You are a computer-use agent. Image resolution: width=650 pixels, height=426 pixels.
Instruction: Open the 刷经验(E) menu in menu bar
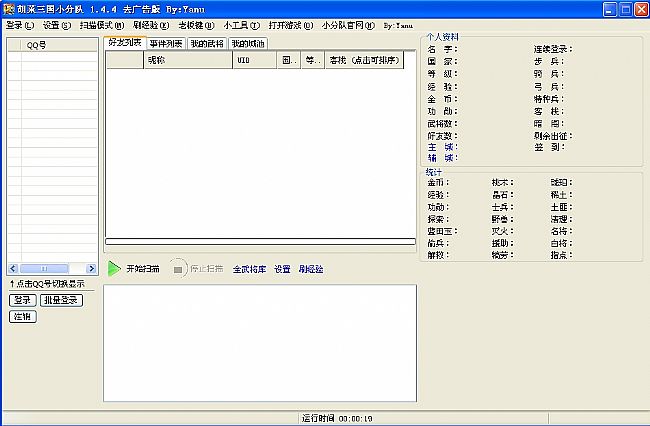(151, 25)
